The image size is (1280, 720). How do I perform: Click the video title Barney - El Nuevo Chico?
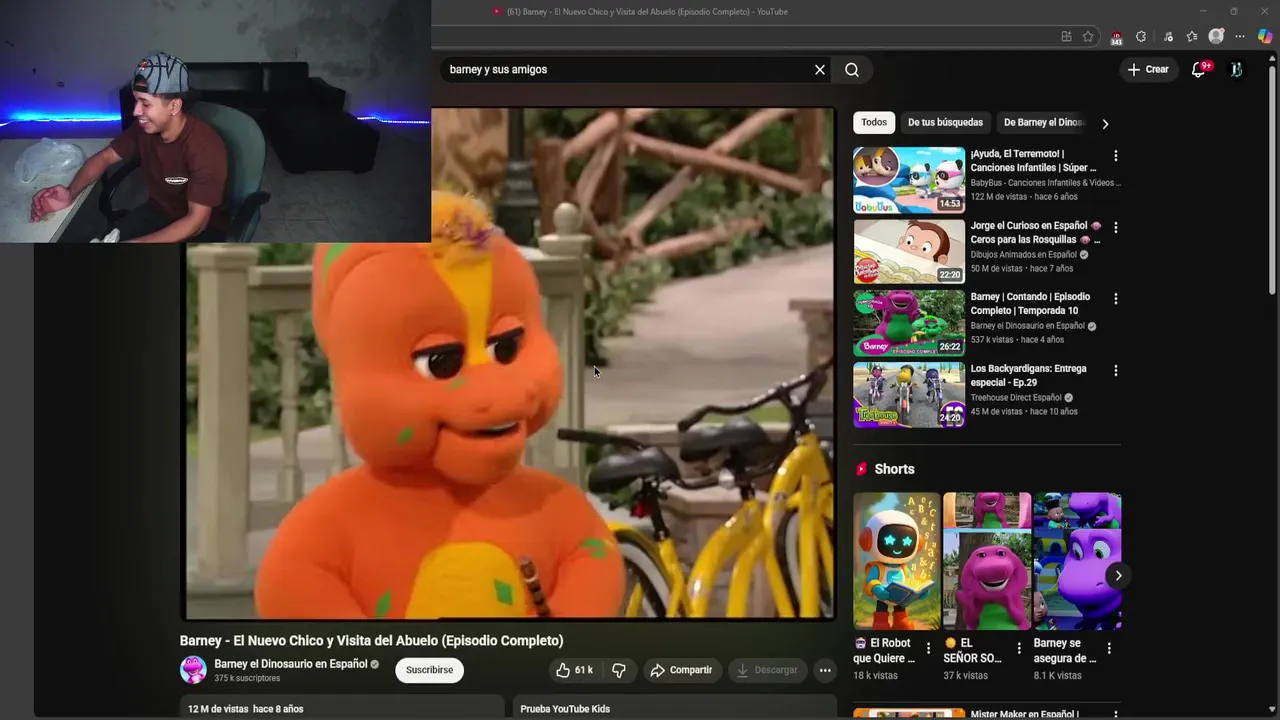pos(371,641)
